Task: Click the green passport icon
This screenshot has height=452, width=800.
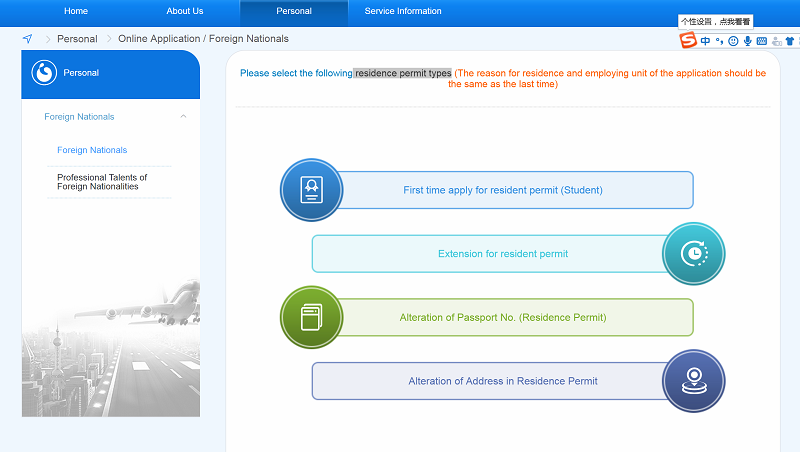Action: (311, 317)
